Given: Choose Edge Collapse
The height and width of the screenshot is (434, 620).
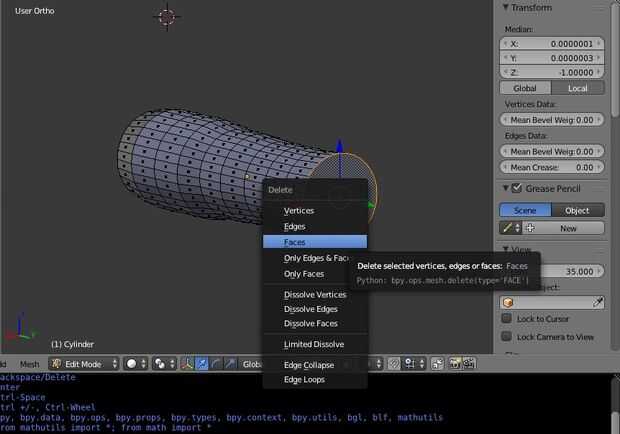Looking at the screenshot, I should pos(315,365).
